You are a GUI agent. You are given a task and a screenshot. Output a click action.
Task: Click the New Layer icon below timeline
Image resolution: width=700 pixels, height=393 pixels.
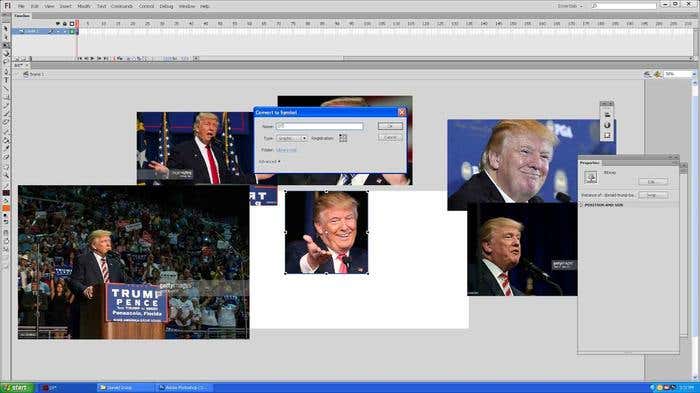tap(17, 59)
